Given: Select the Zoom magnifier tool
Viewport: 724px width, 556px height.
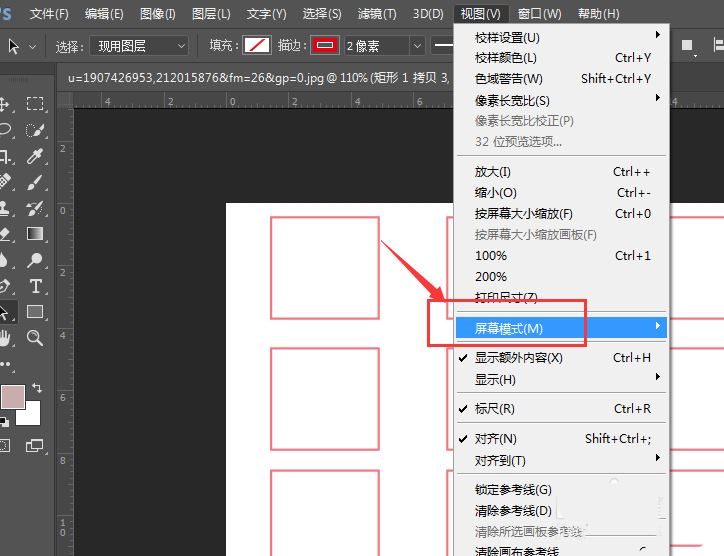Looking at the screenshot, I should point(35,338).
